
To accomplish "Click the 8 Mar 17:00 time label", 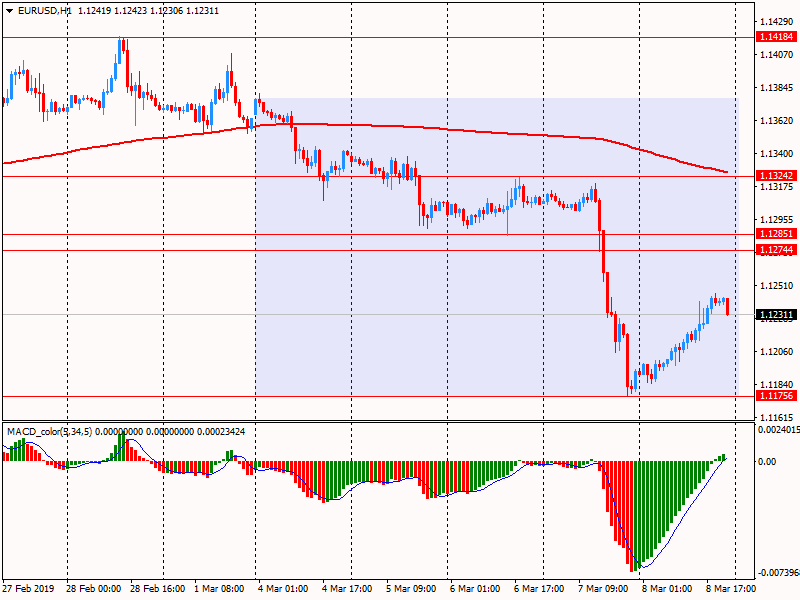I will (731, 589).
